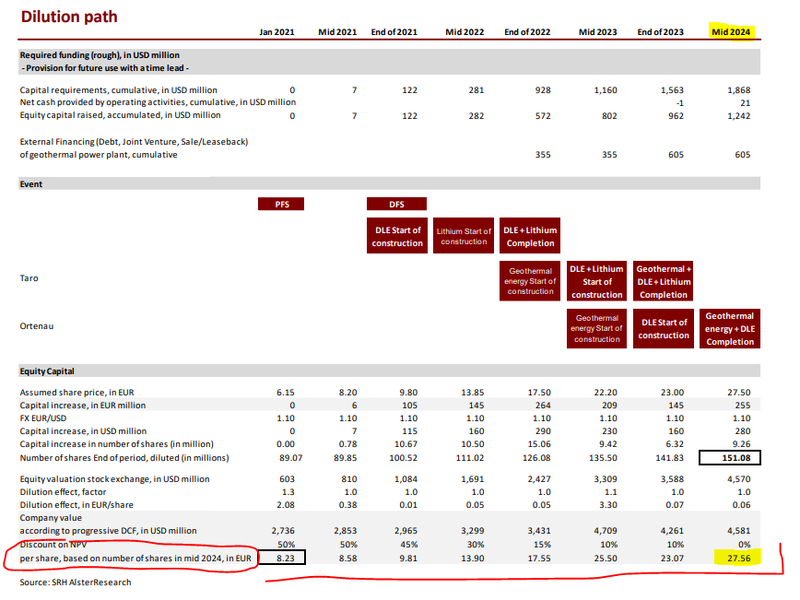Image resolution: width=800 pixels, height=600 pixels.
Task: Select the "Dilution effect, factor" row label
Action: coord(63,492)
